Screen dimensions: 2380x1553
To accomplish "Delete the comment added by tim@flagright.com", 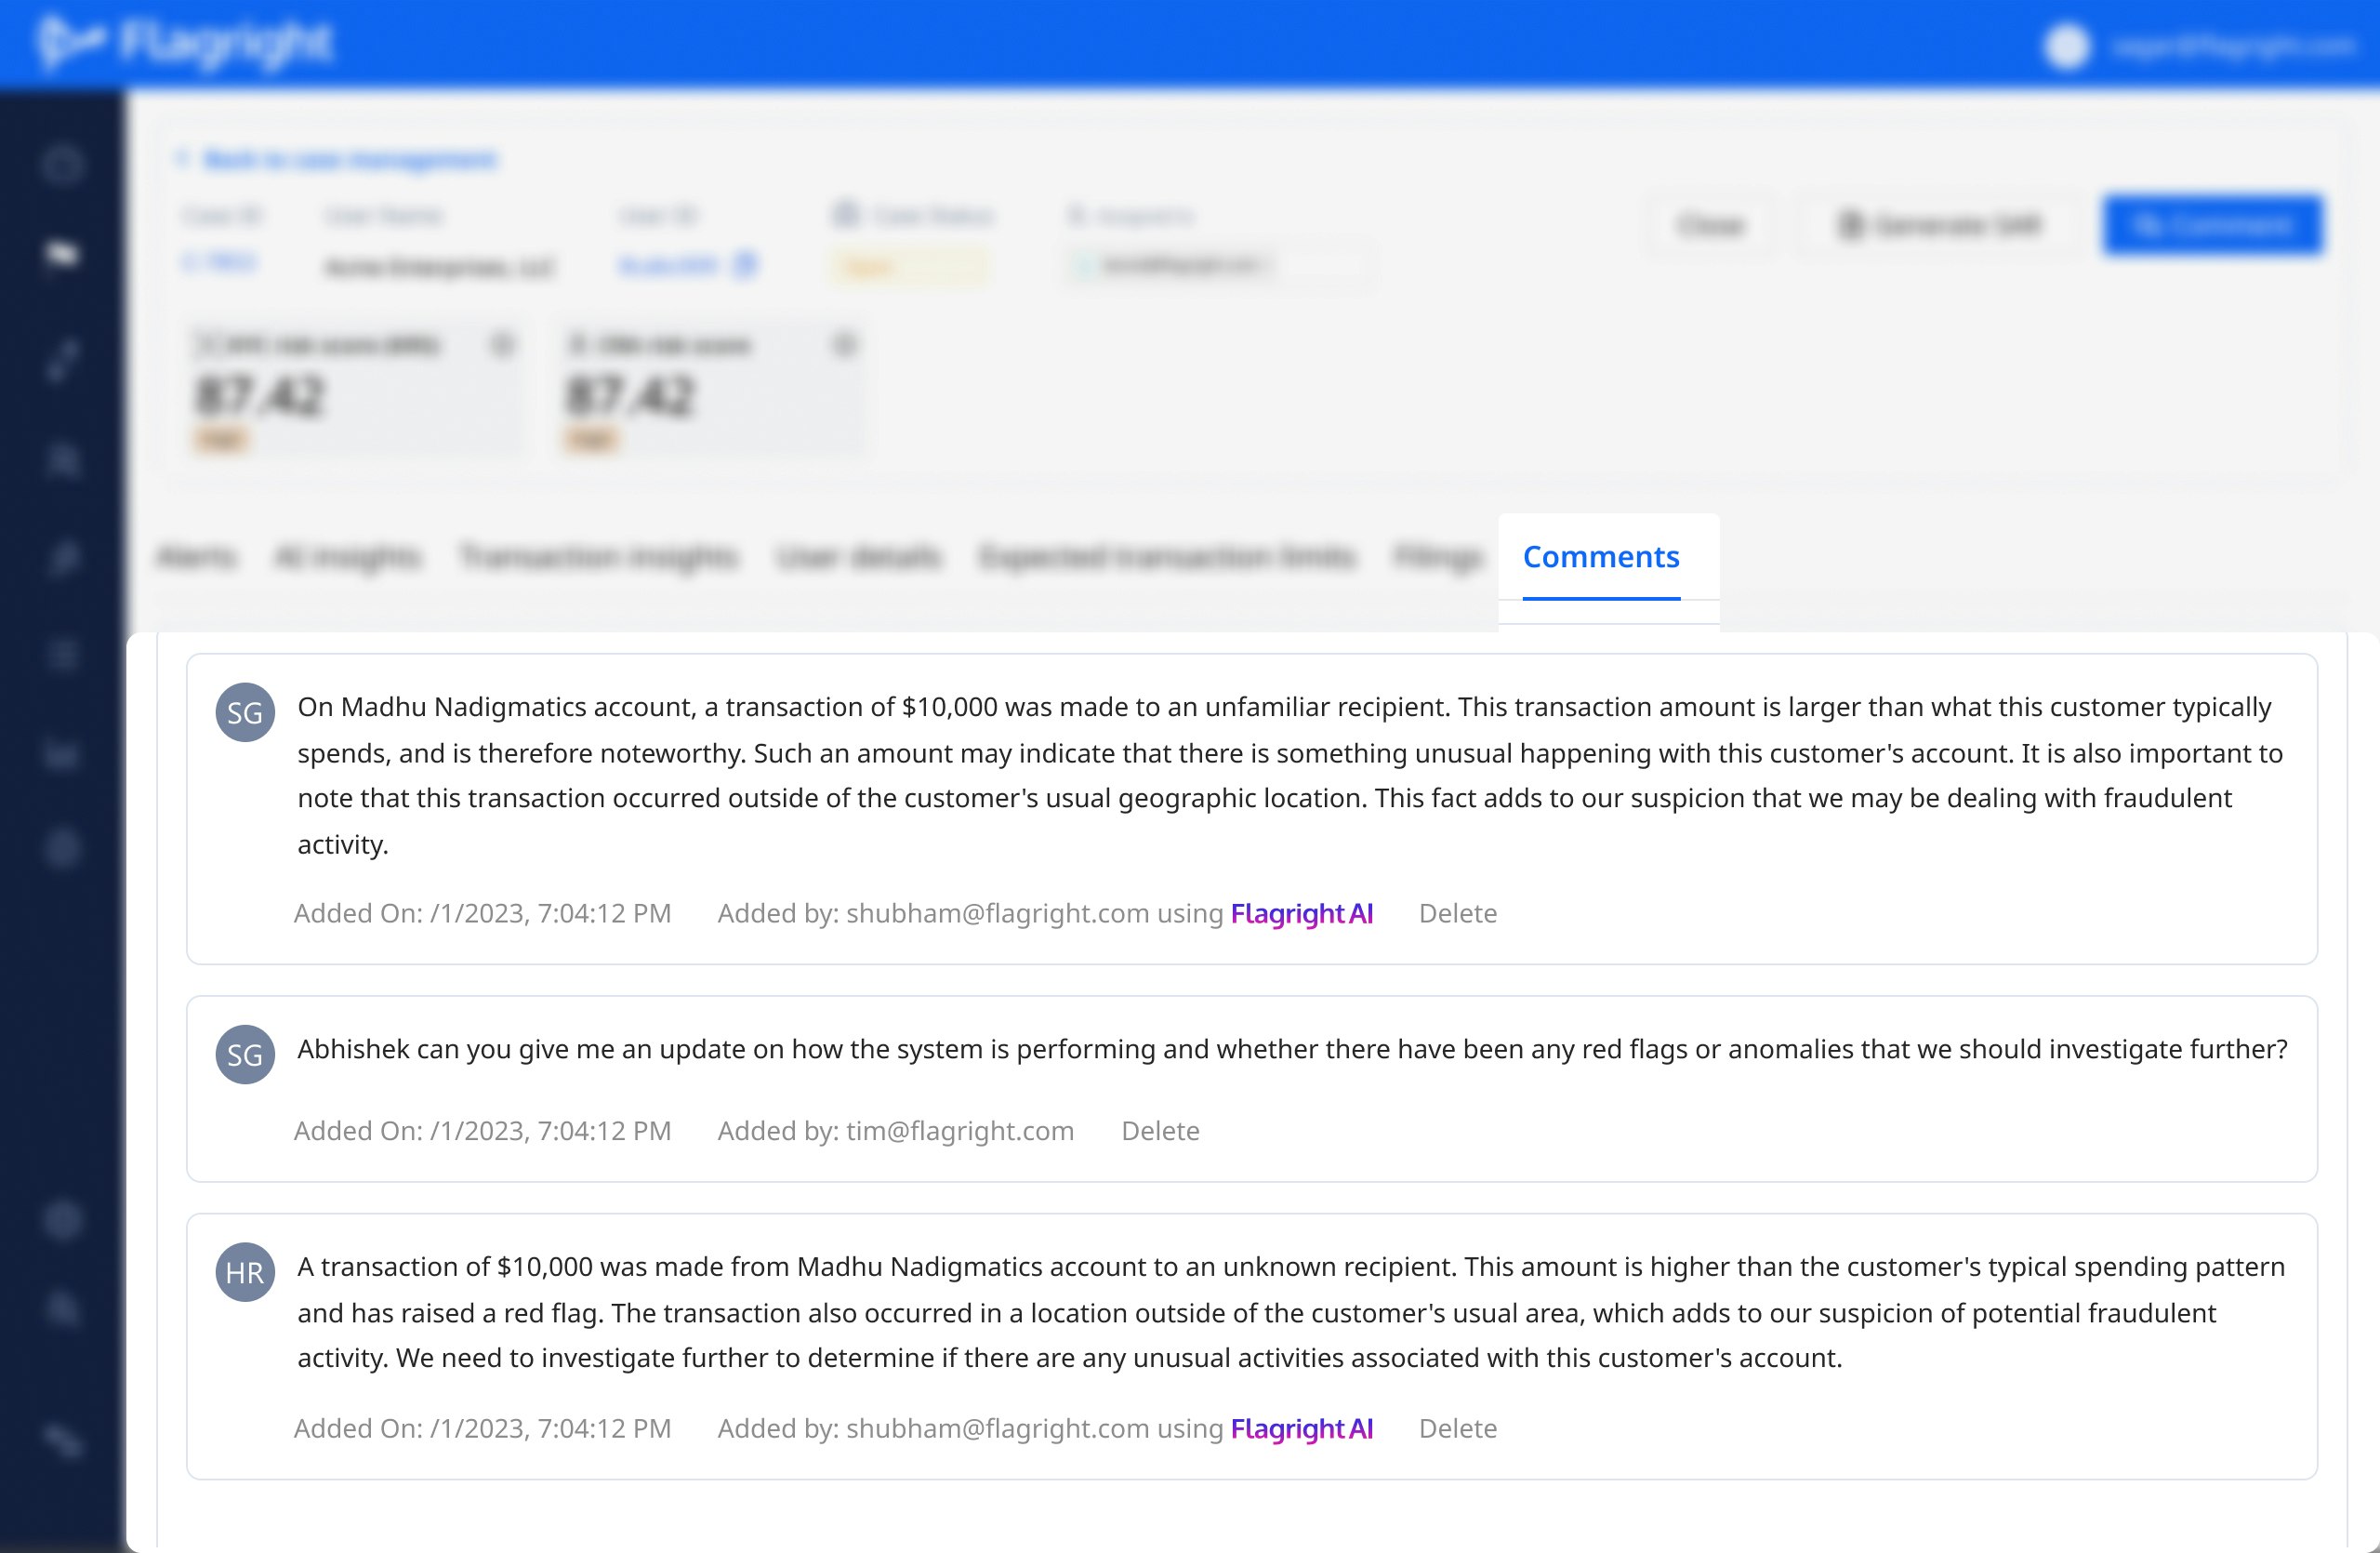I will tap(1160, 1131).
